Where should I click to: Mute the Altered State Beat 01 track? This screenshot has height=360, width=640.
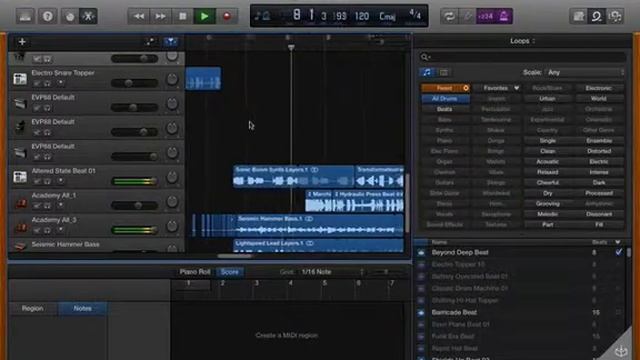point(37,181)
